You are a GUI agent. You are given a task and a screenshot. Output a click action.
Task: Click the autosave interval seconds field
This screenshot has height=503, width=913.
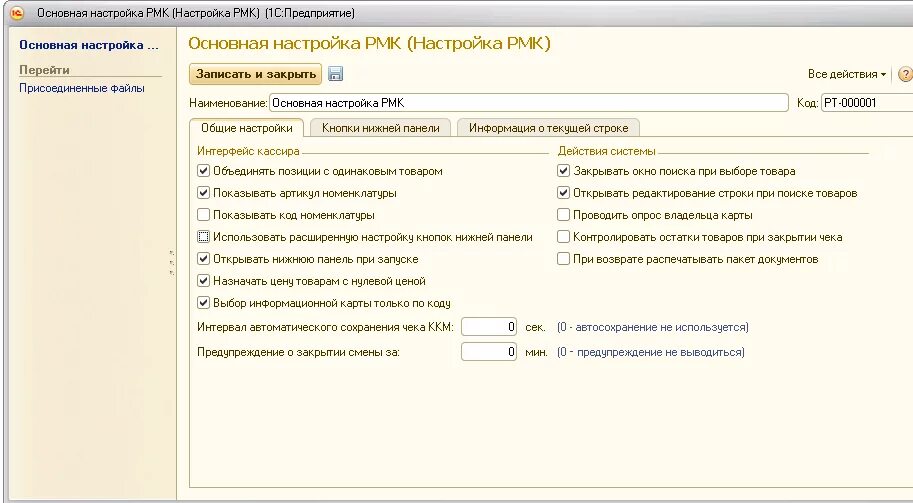tap(489, 327)
